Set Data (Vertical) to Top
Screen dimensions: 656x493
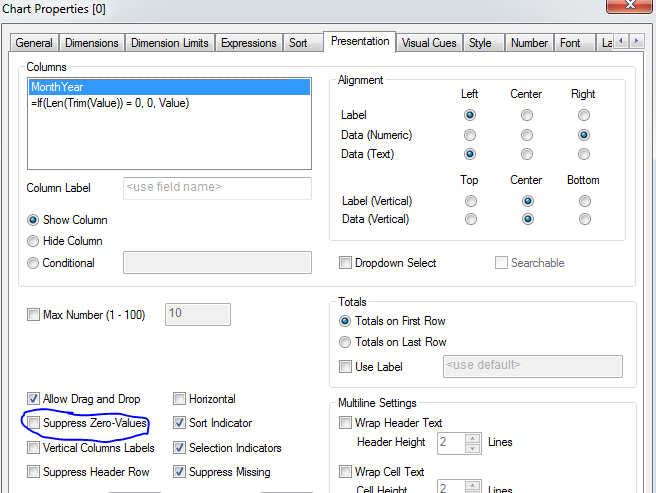[471, 219]
